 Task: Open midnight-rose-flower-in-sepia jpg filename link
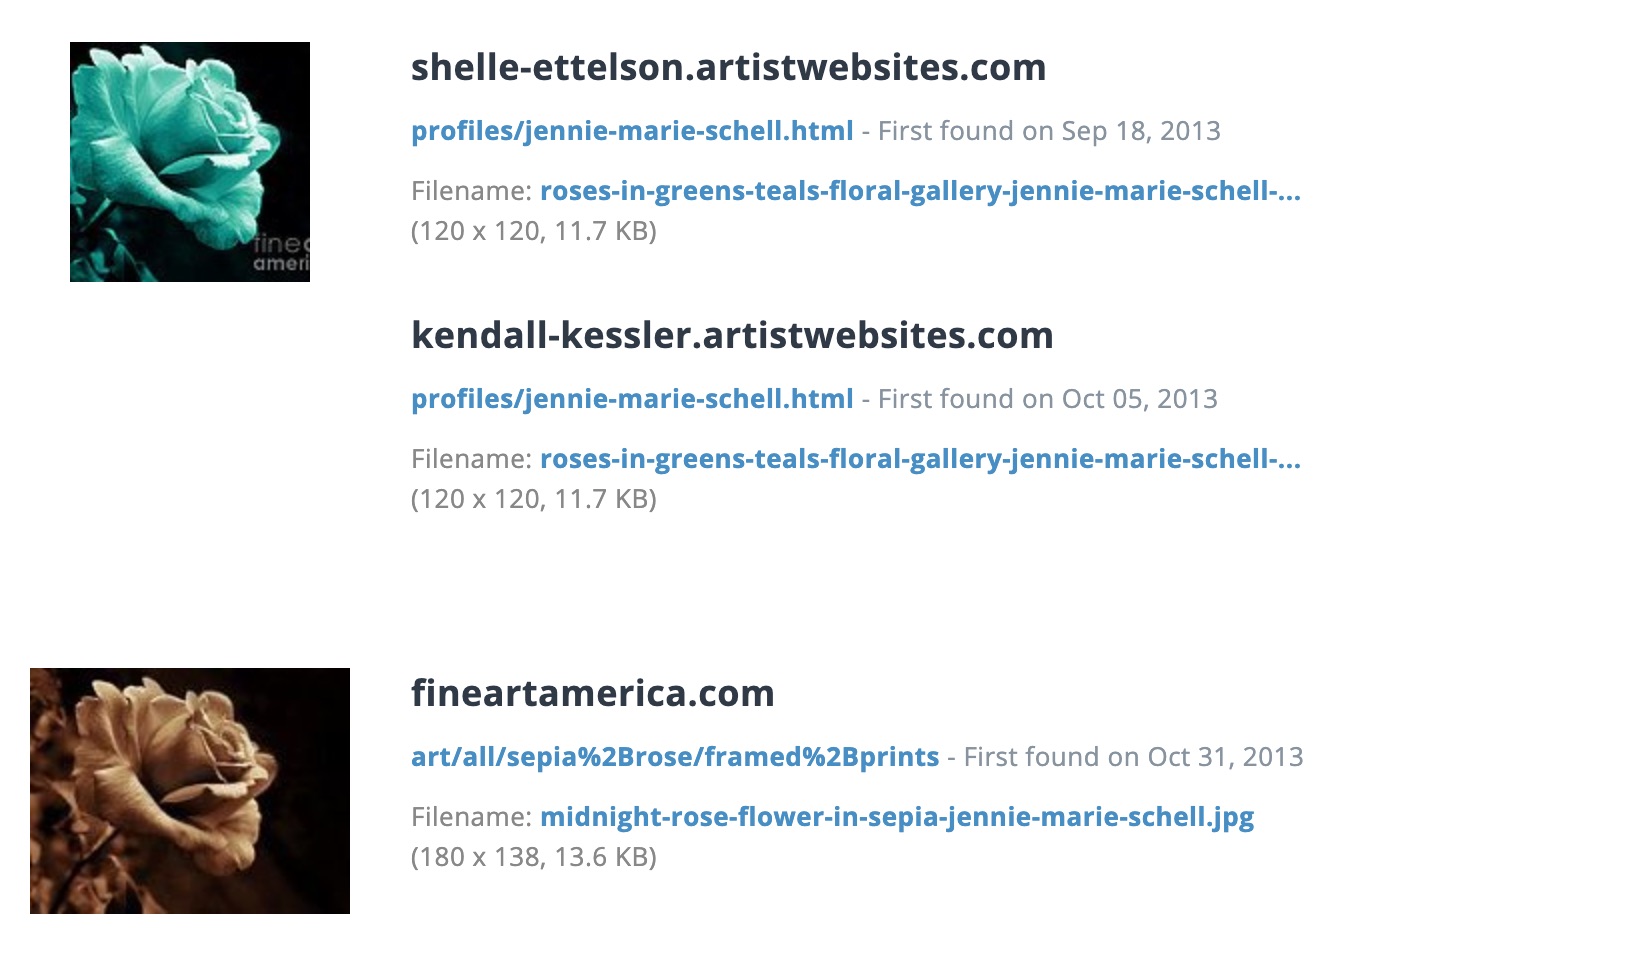coord(897,817)
